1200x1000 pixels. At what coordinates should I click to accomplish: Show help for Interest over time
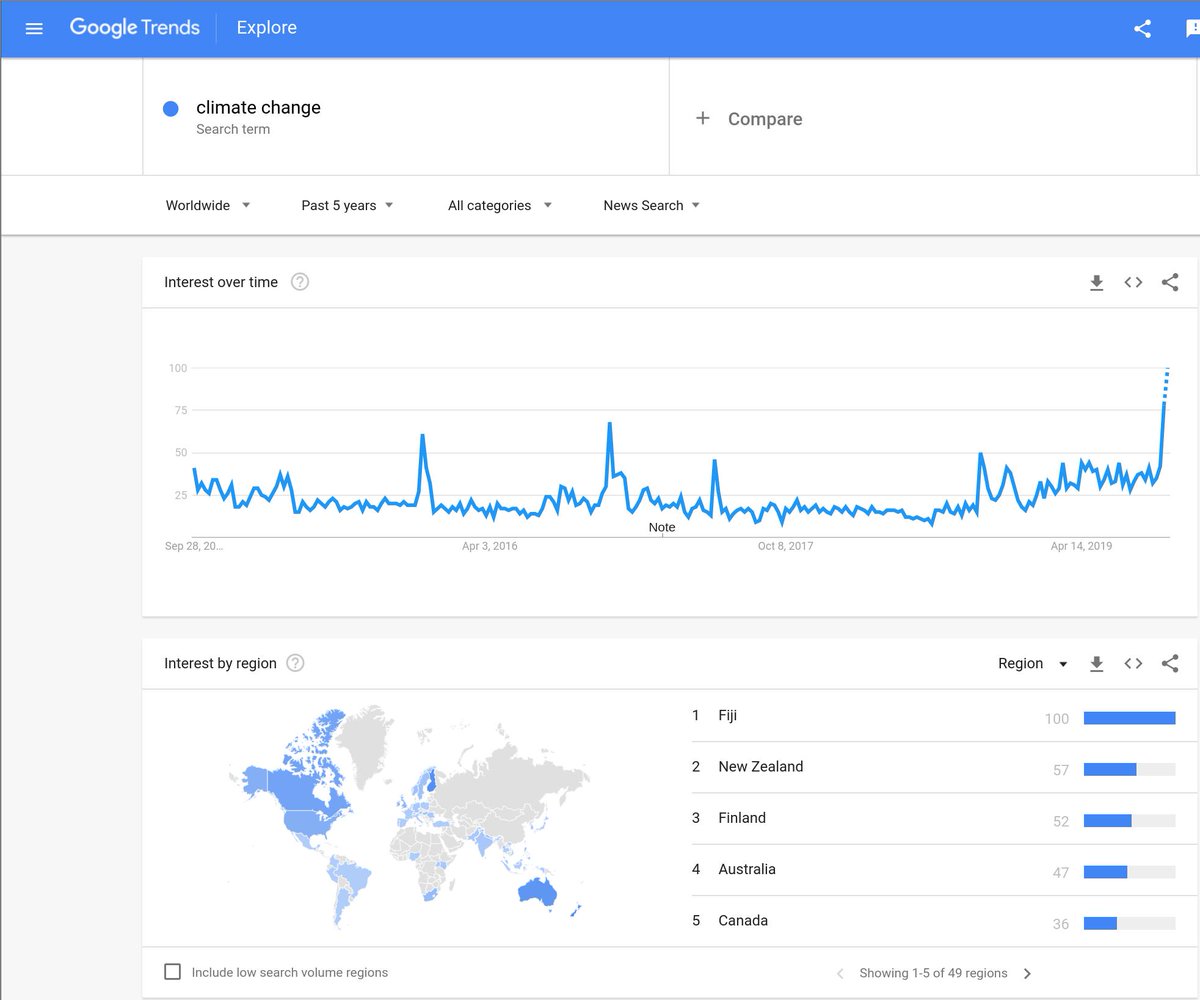pos(300,282)
